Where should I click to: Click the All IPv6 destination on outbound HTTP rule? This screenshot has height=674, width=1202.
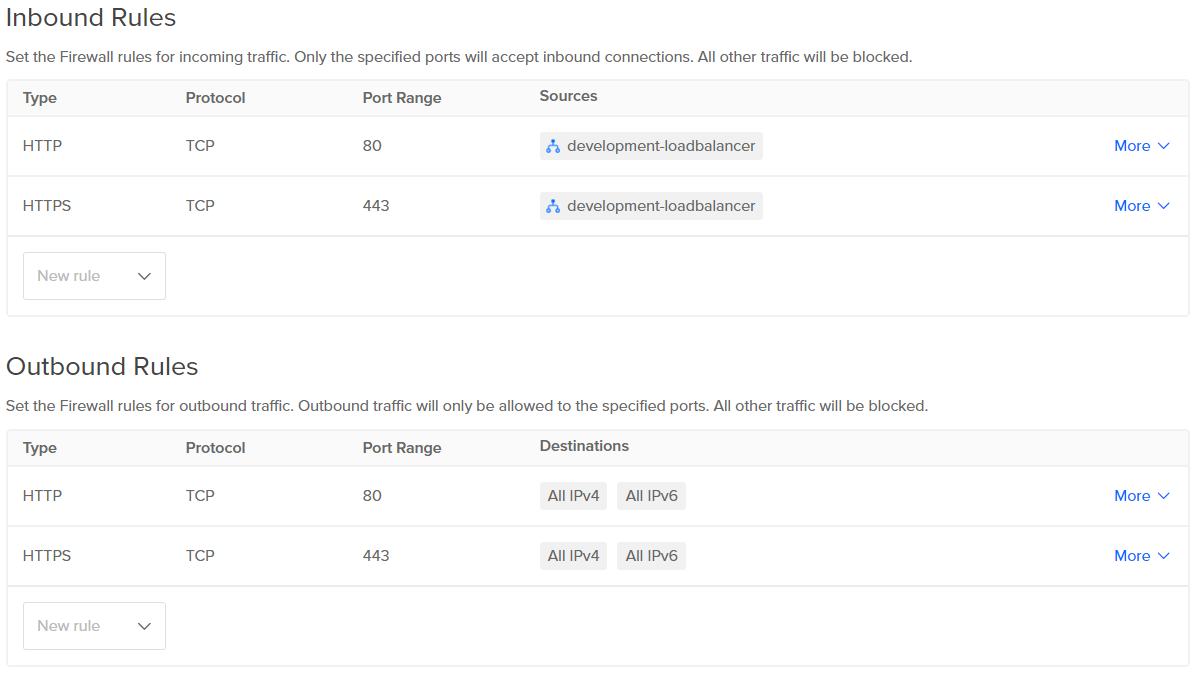[x=651, y=495]
